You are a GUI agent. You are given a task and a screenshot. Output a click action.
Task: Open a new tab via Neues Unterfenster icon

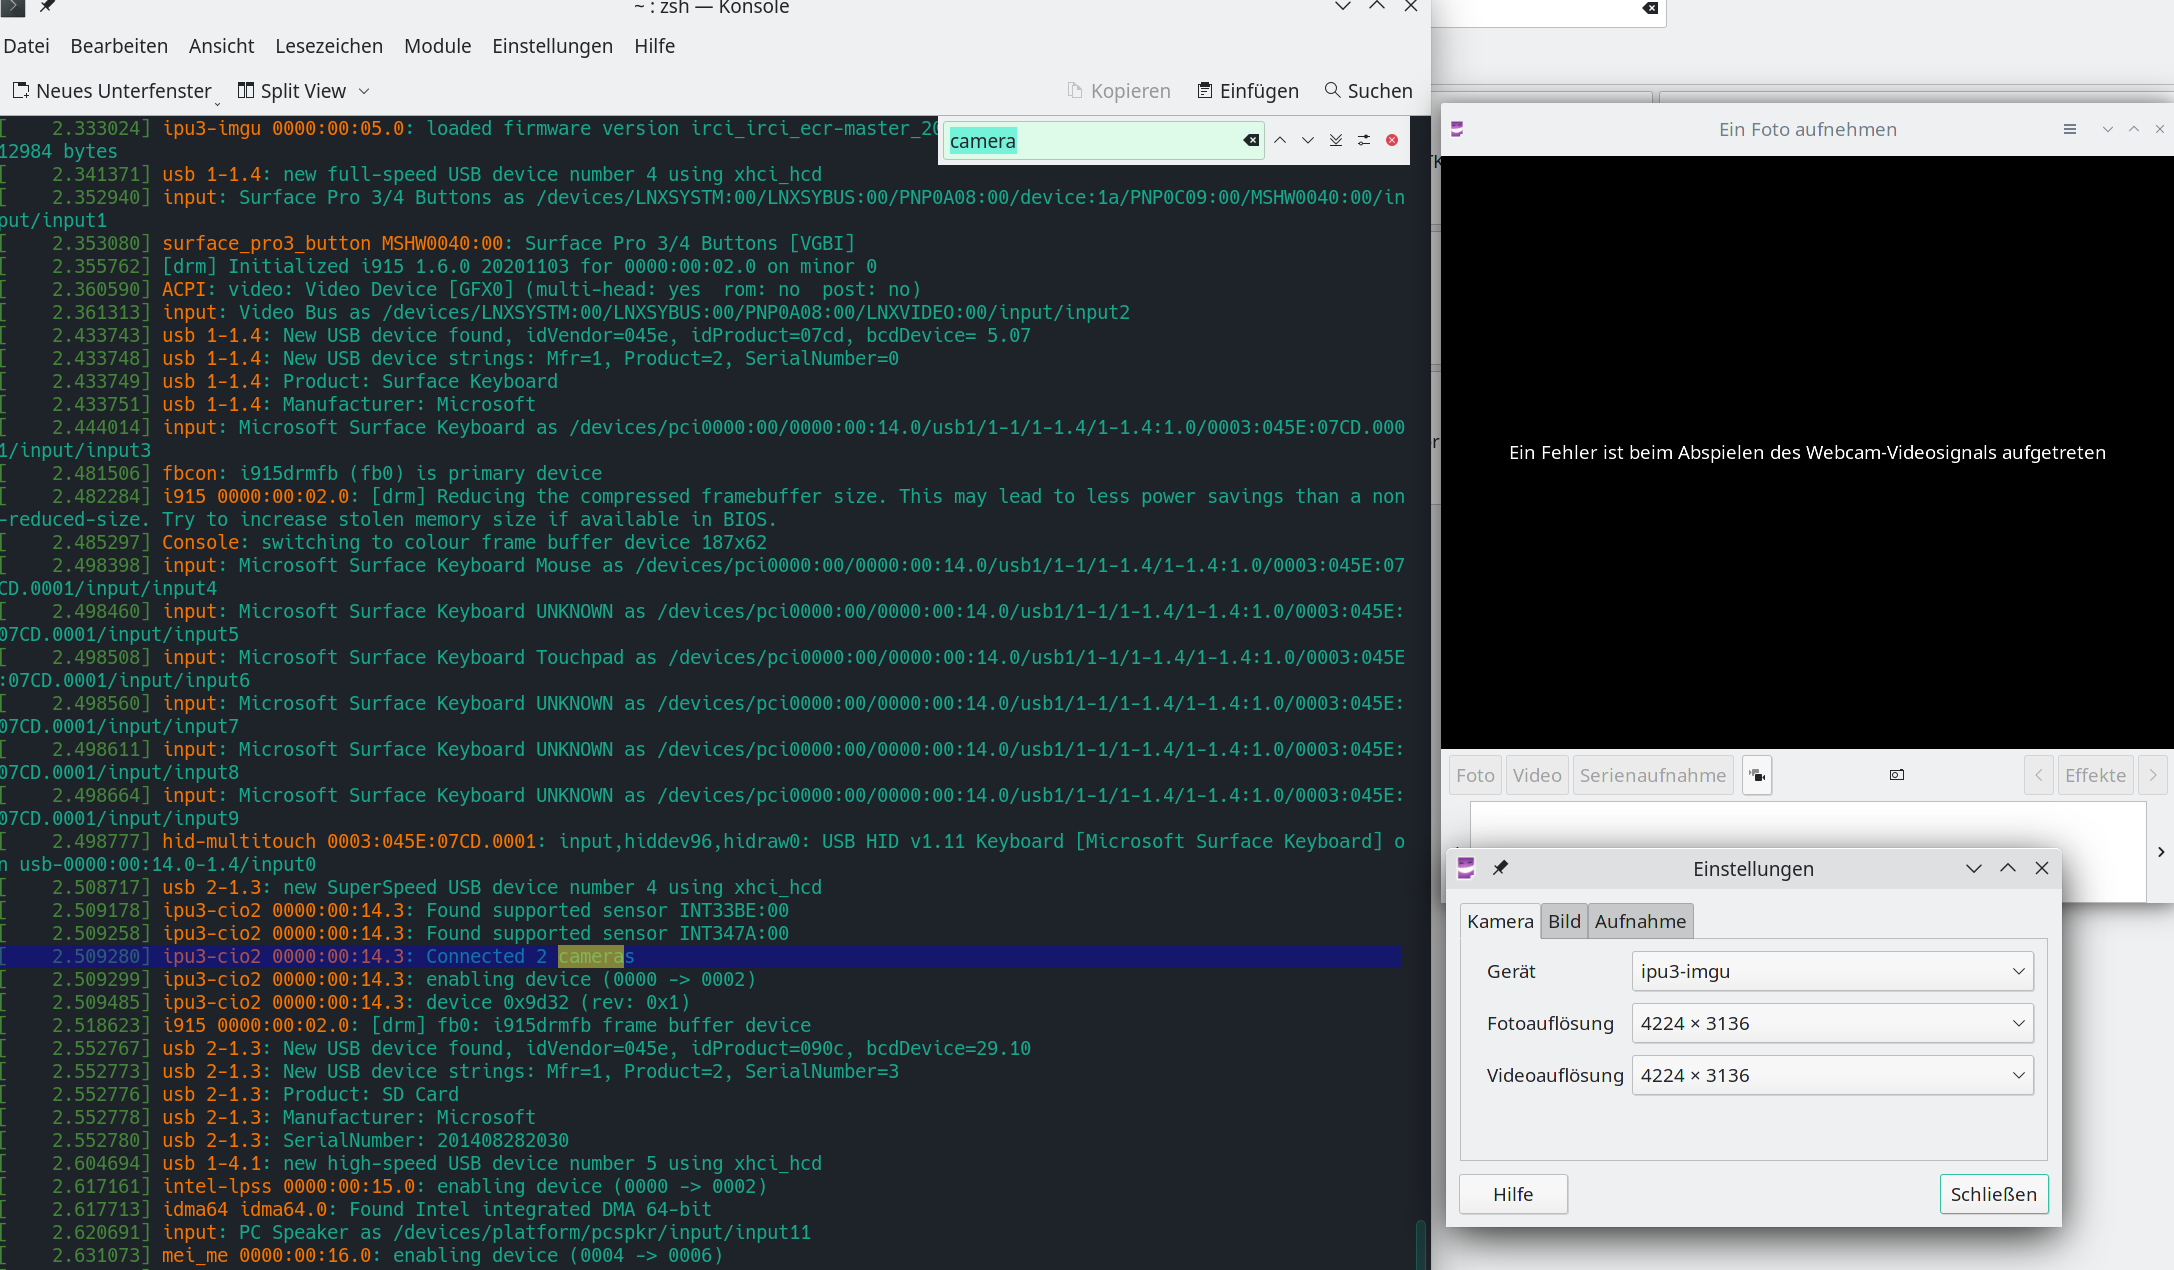(22, 90)
